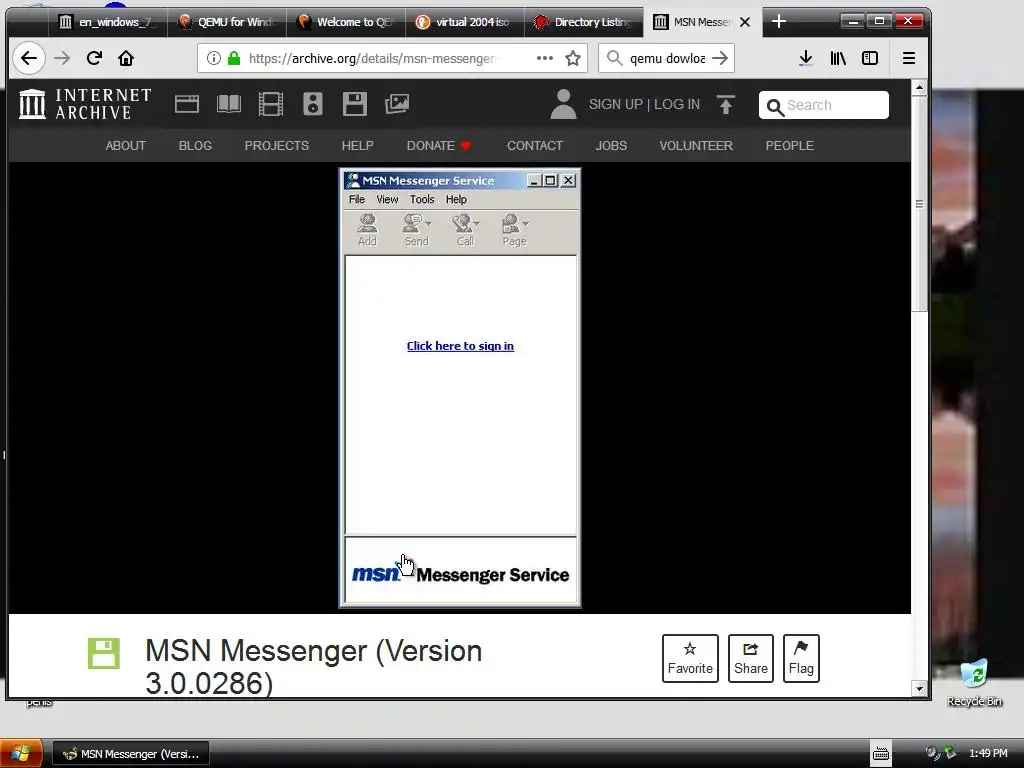
Task: Open the Archive Texts book icon
Action: click(x=229, y=104)
